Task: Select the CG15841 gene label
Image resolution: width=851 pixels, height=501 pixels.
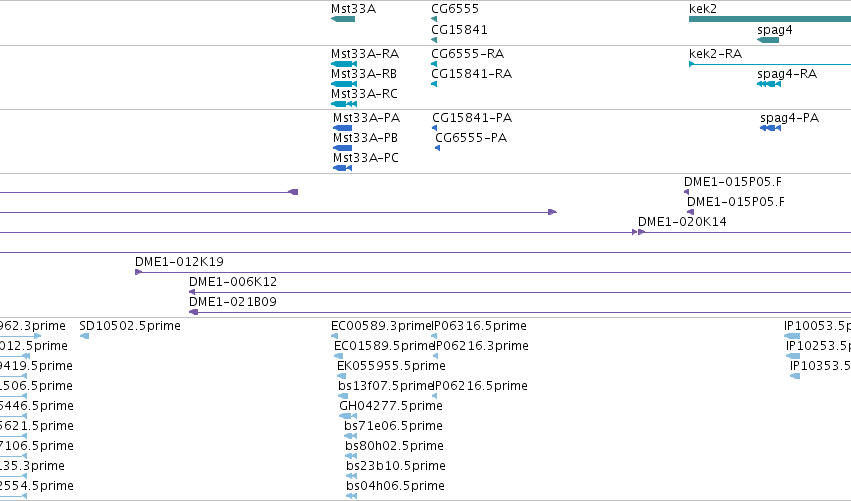Action: pos(459,30)
